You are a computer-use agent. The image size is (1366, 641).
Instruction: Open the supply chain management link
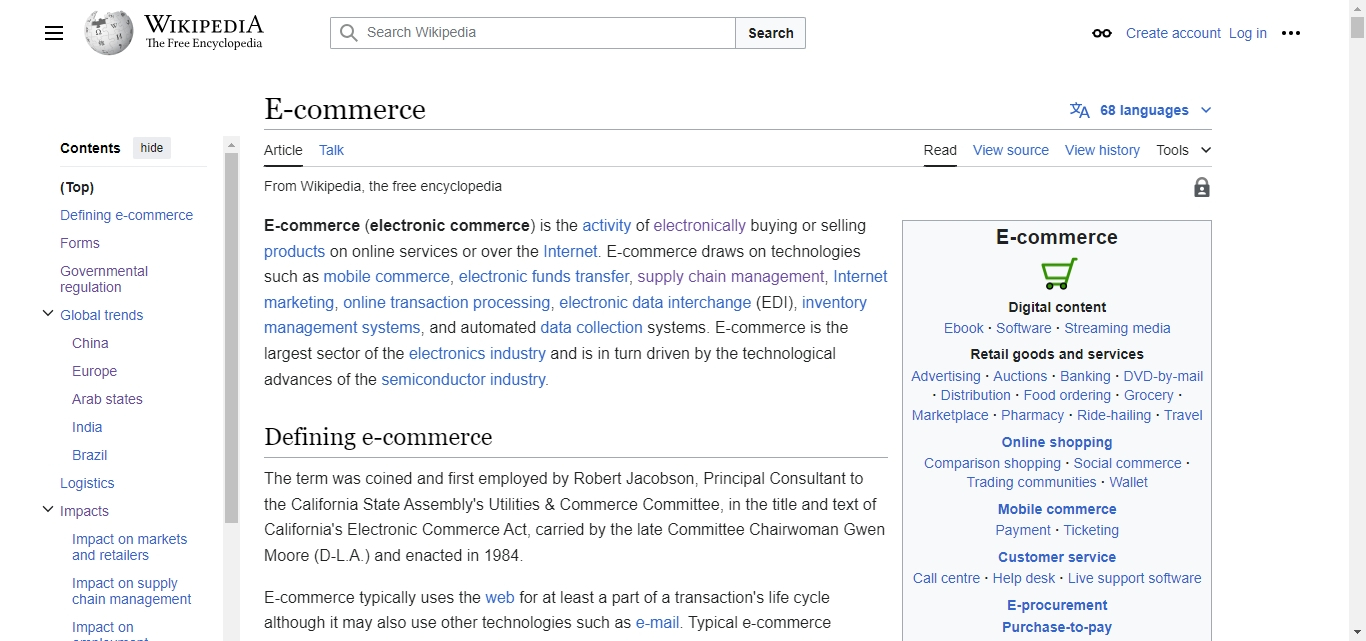point(731,277)
